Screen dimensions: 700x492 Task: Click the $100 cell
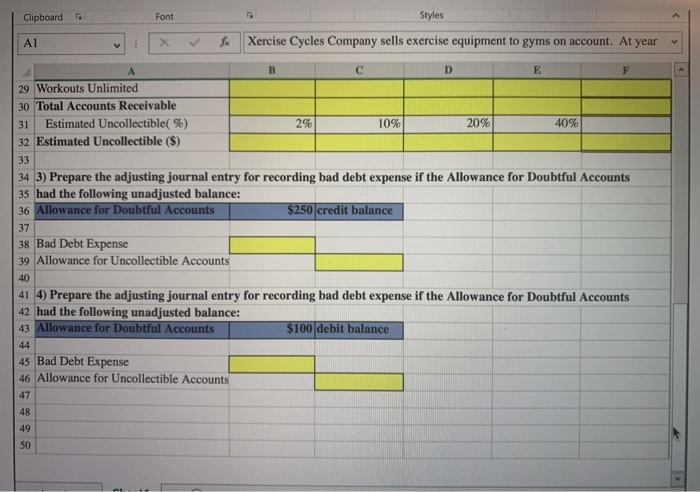pyautogui.click(x=272, y=329)
